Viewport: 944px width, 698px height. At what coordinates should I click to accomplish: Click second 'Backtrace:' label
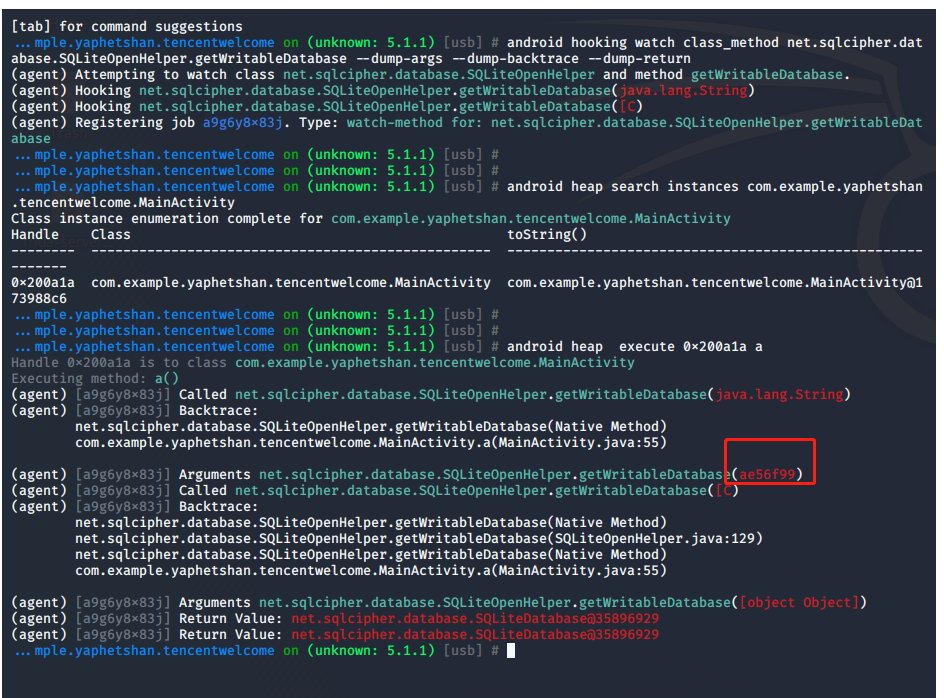click(219, 506)
